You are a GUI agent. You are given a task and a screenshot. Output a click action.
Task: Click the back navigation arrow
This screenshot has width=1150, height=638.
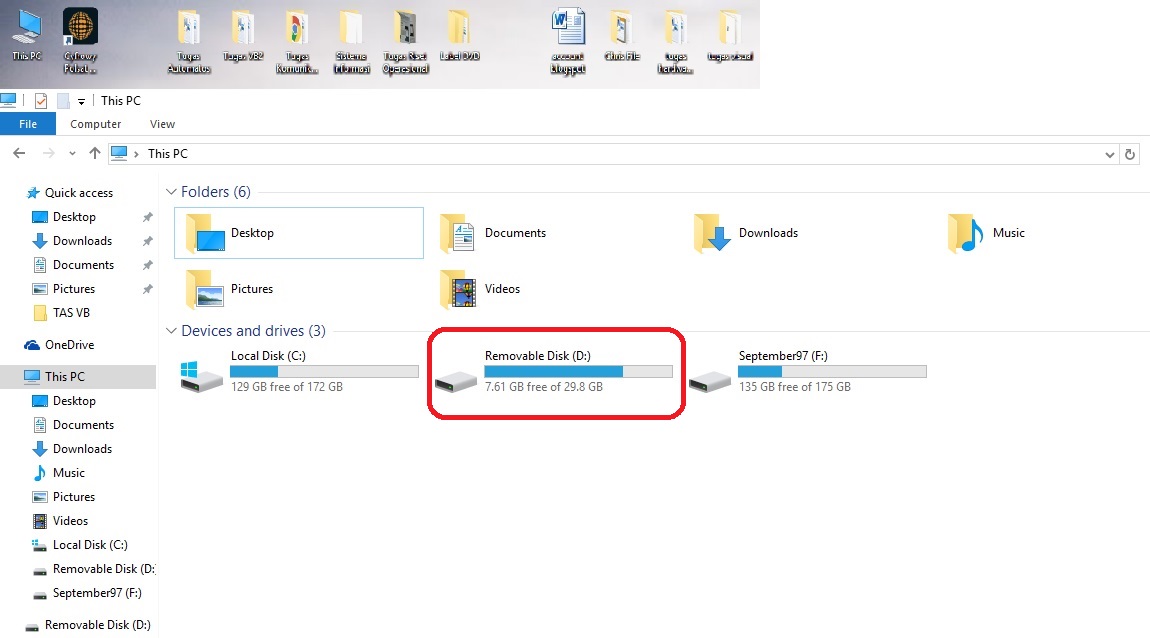click(x=18, y=153)
